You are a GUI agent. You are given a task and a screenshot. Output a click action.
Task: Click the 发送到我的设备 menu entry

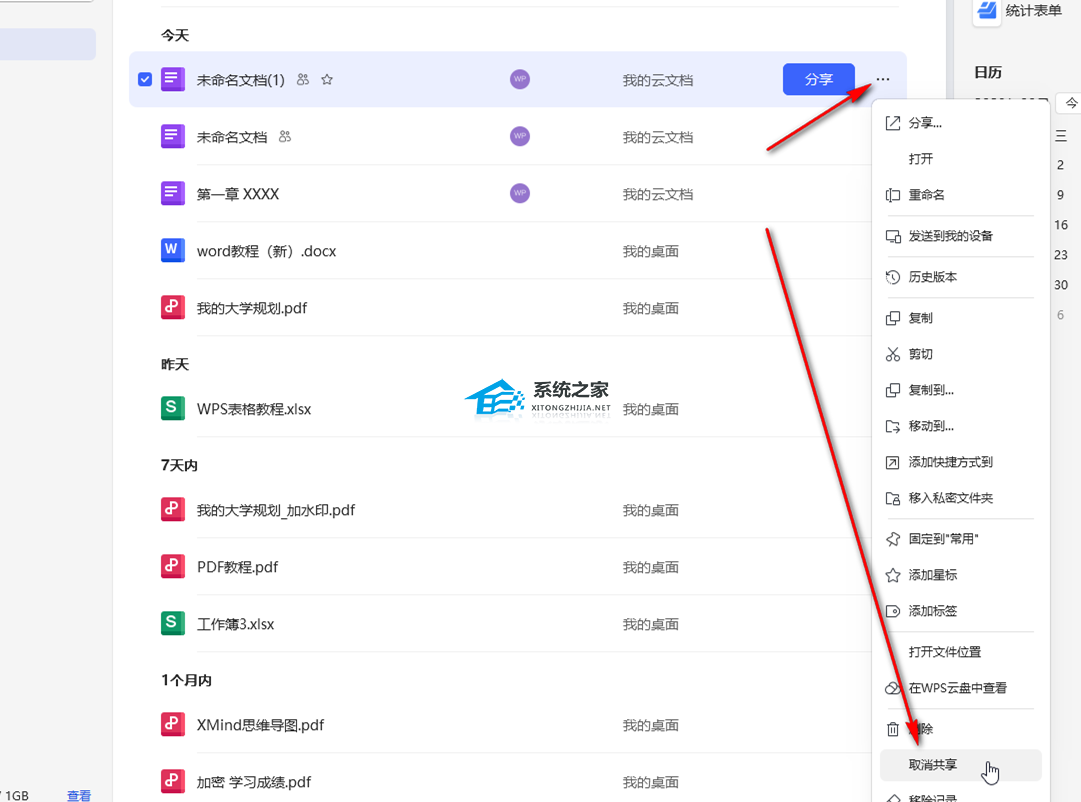point(950,236)
